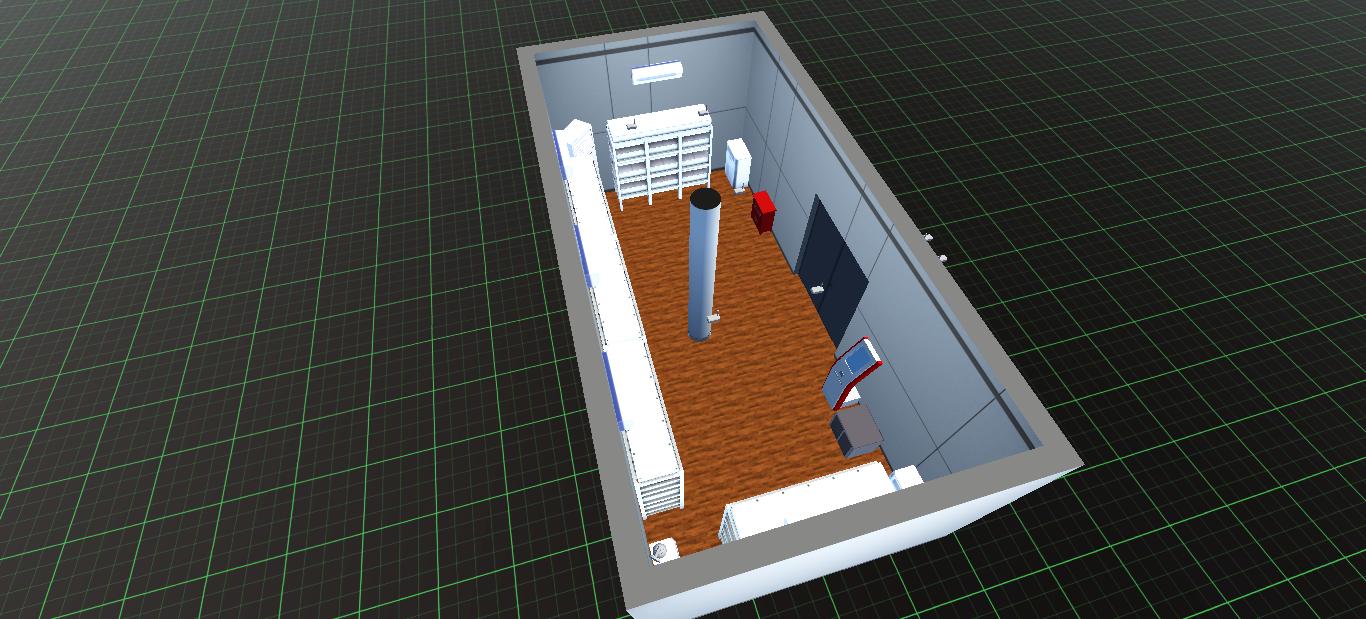Select the small sensor atop the shelving rack
This screenshot has width=1366, height=619.
coord(632,126)
